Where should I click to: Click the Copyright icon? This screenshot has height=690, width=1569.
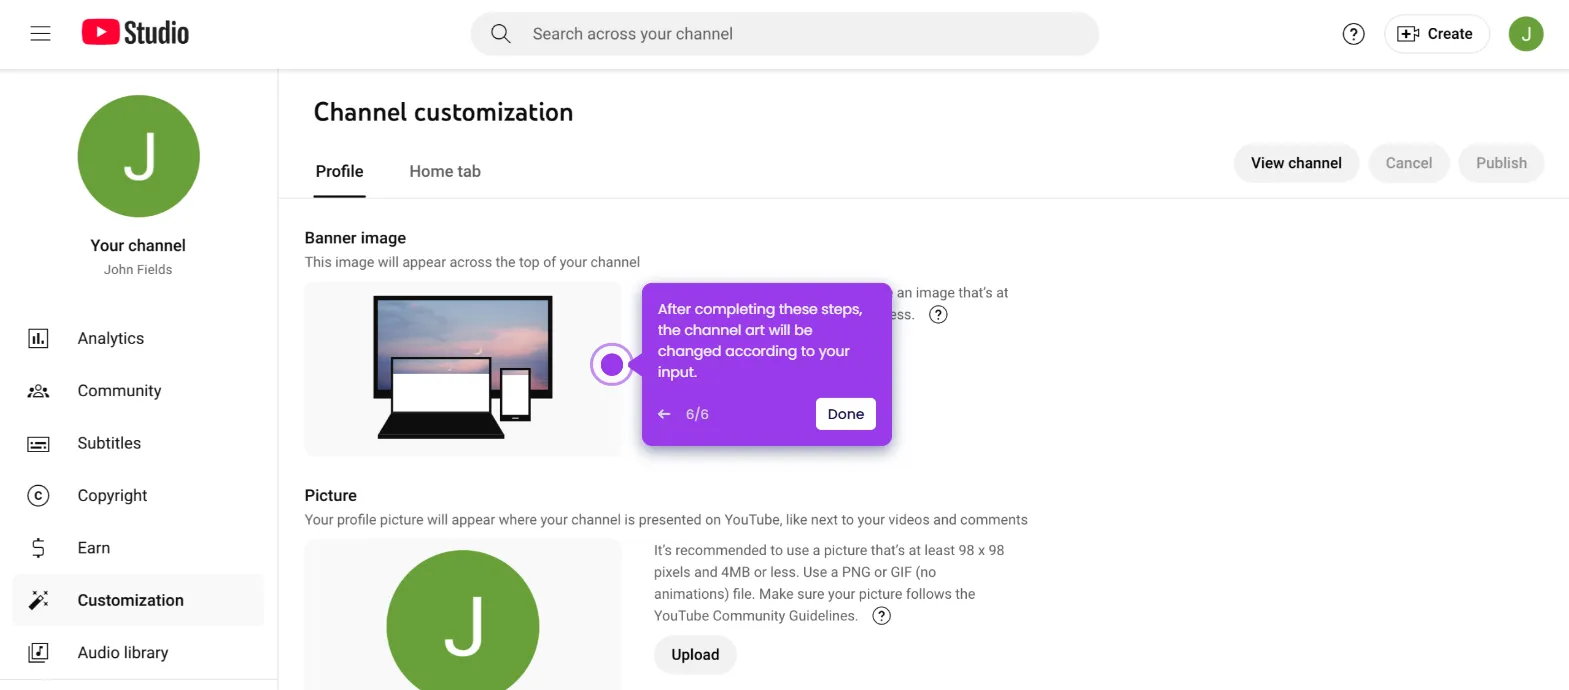click(38, 496)
